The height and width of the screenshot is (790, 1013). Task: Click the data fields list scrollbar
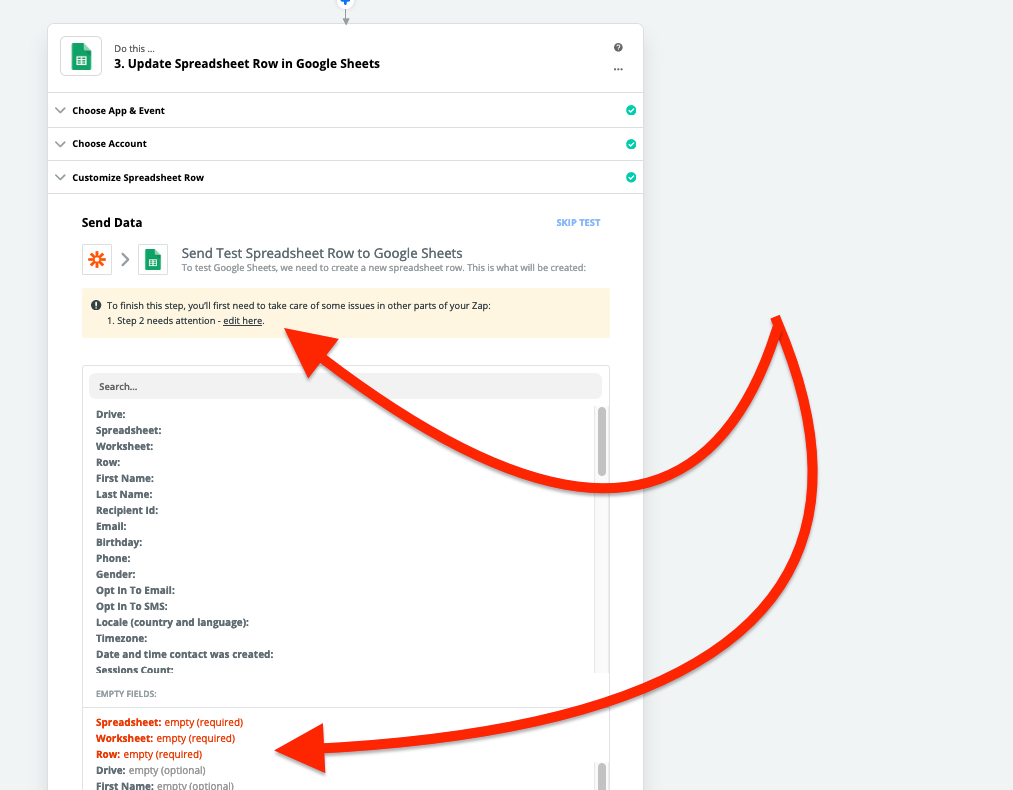click(x=602, y=441)
